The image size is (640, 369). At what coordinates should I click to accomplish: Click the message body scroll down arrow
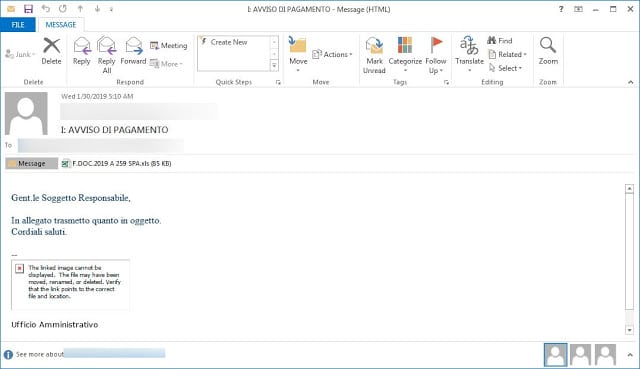click(629, 330)
